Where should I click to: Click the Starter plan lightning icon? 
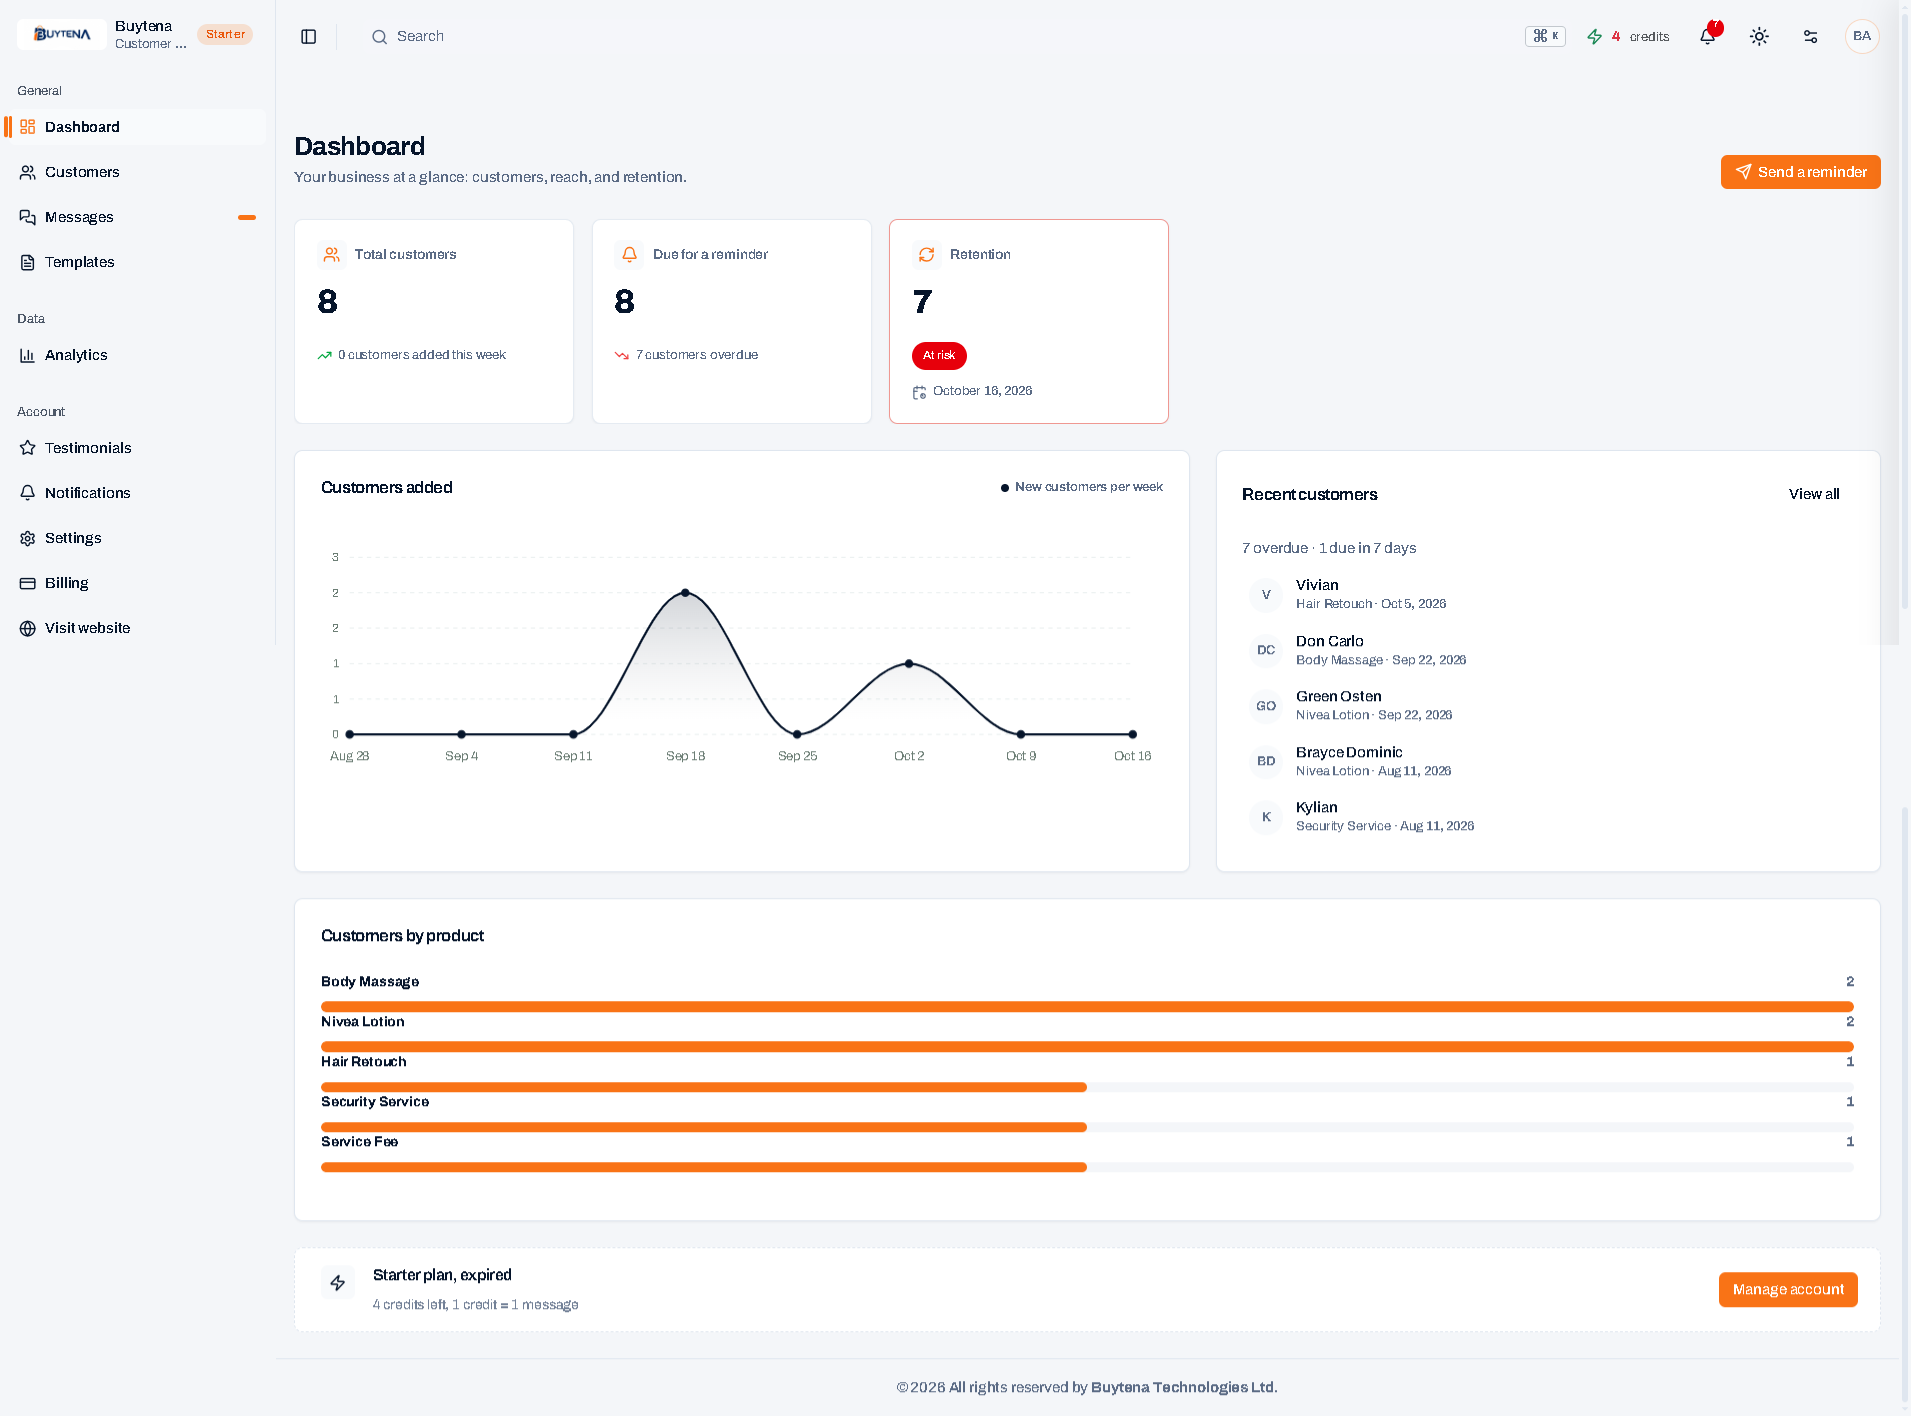click(x=338, y=1283)
